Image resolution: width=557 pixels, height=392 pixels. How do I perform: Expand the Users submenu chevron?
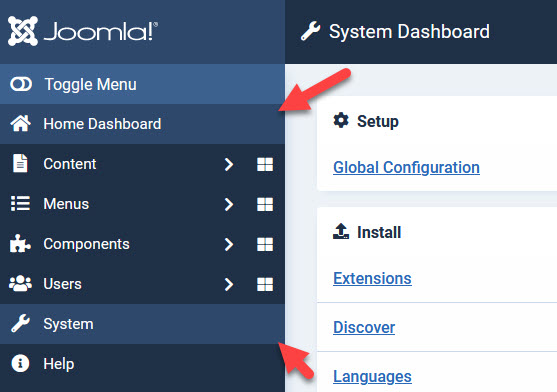pos(229,284)
